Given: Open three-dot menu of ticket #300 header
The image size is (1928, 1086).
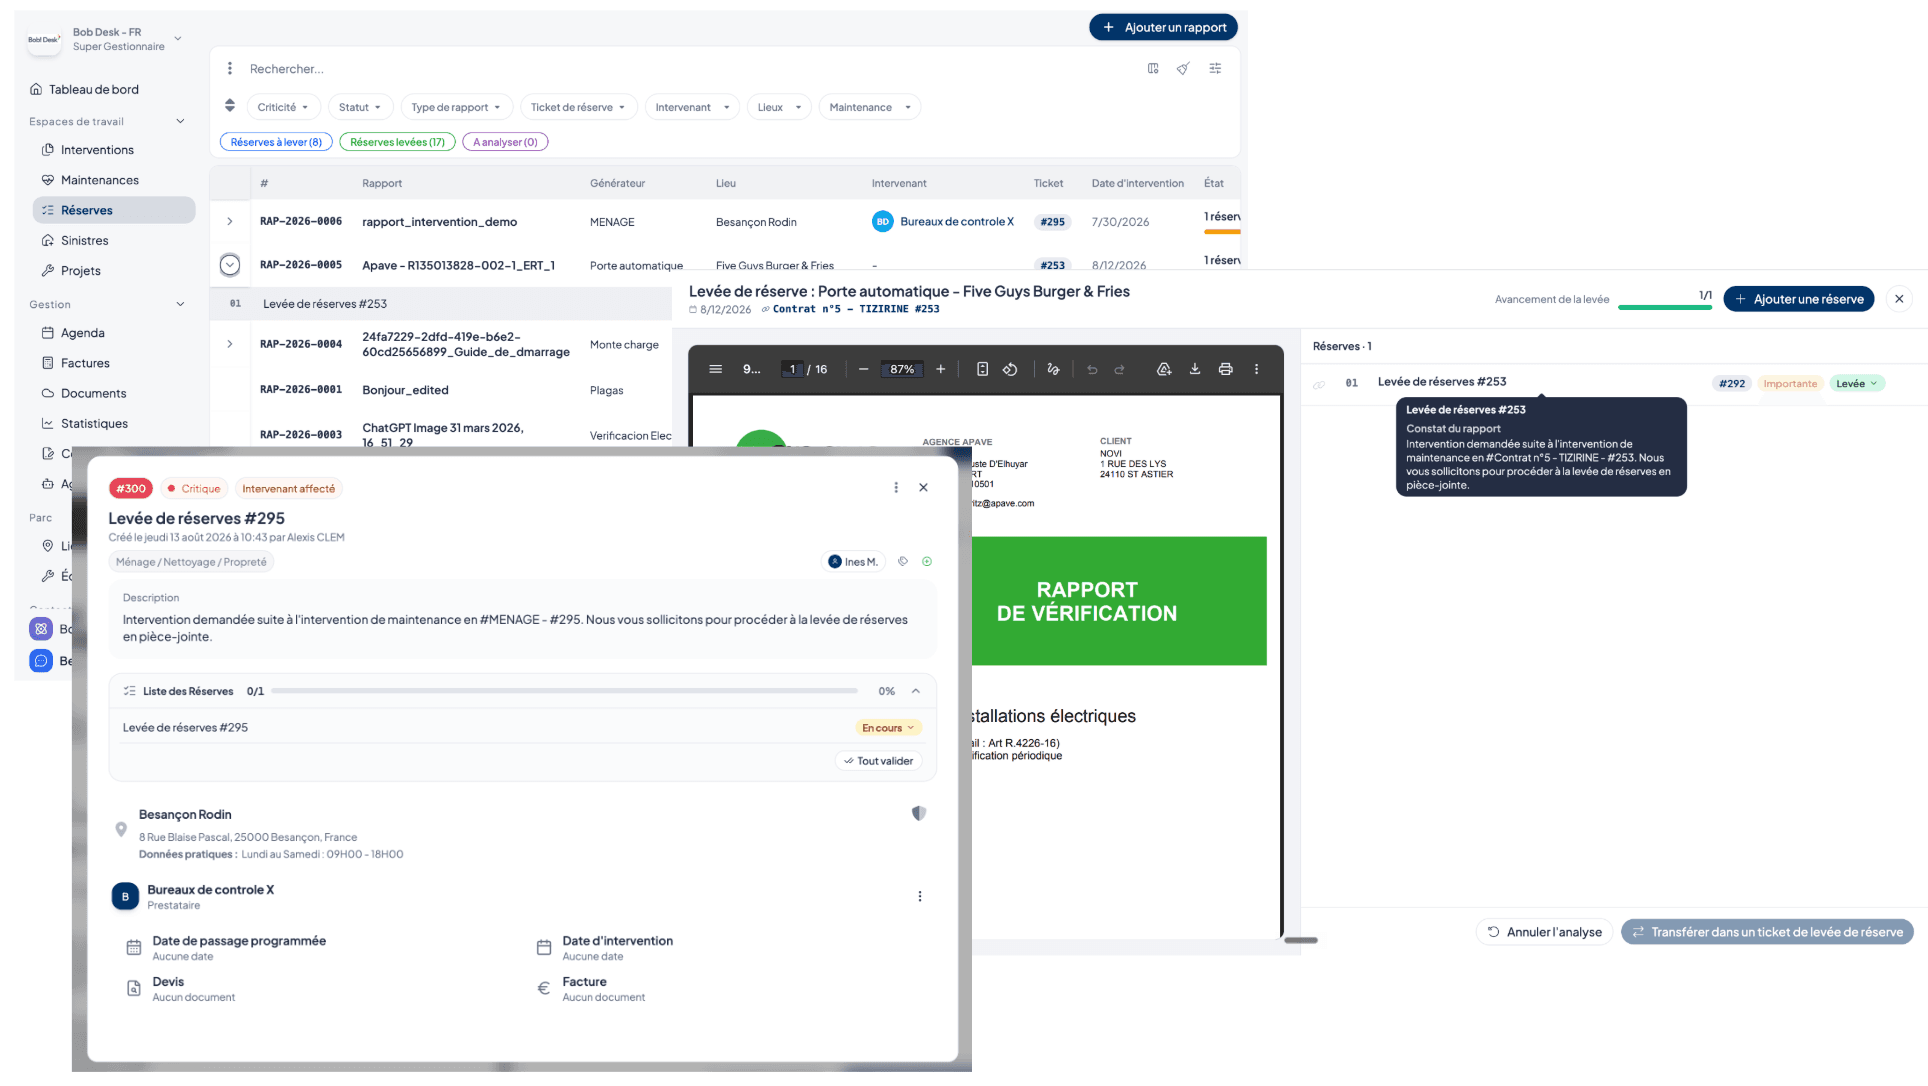Looking at the screenshot, I should pos(896,488).
